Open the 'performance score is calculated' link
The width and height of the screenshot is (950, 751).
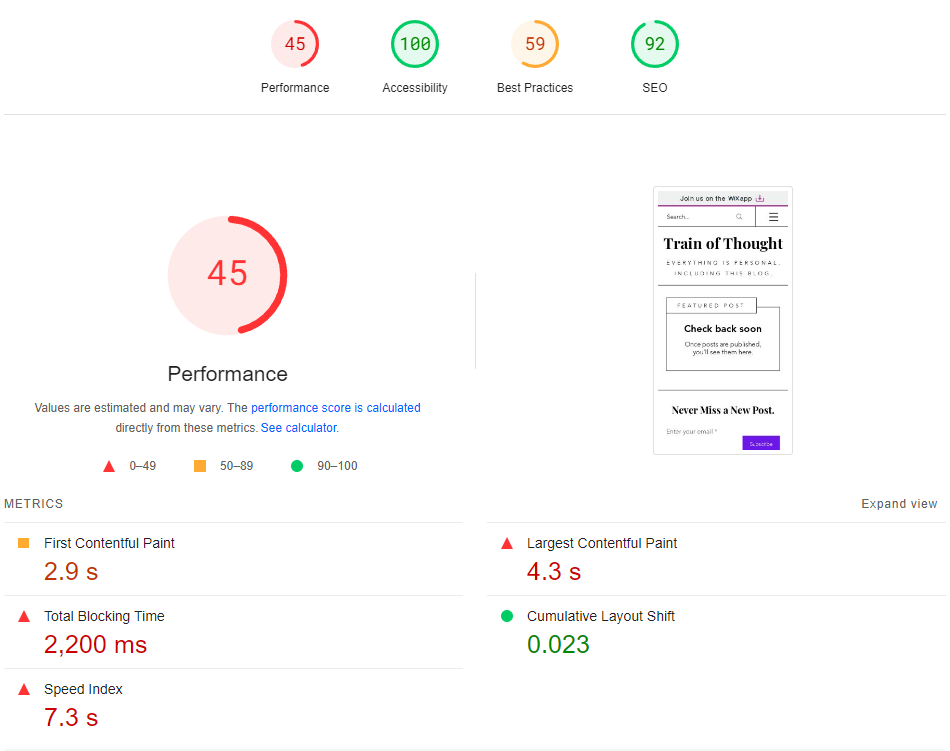[x=336, y=408]
